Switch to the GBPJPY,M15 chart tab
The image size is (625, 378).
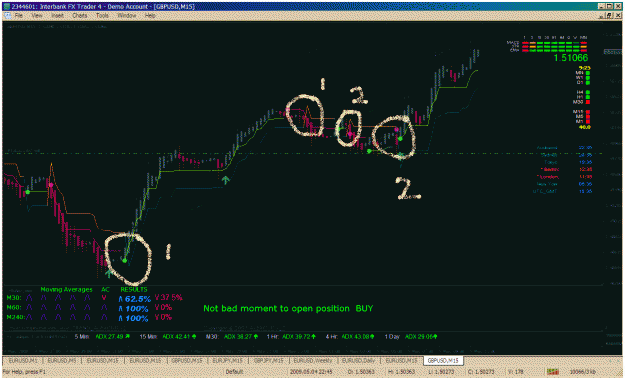[269, 360]
